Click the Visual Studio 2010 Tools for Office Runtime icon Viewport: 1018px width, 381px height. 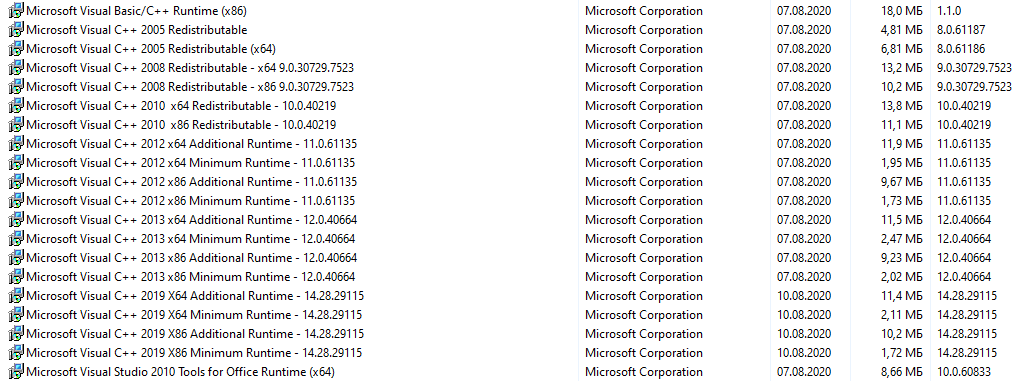pos(16,372)
